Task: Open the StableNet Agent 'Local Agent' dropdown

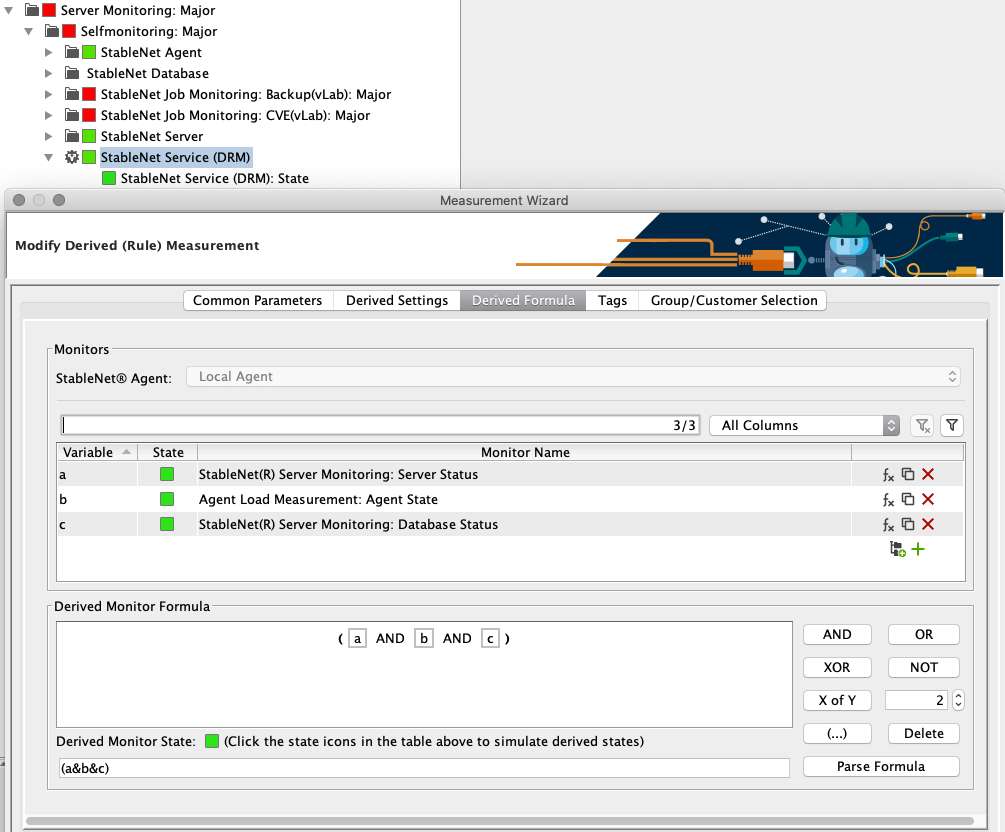Action: point(573,377)
